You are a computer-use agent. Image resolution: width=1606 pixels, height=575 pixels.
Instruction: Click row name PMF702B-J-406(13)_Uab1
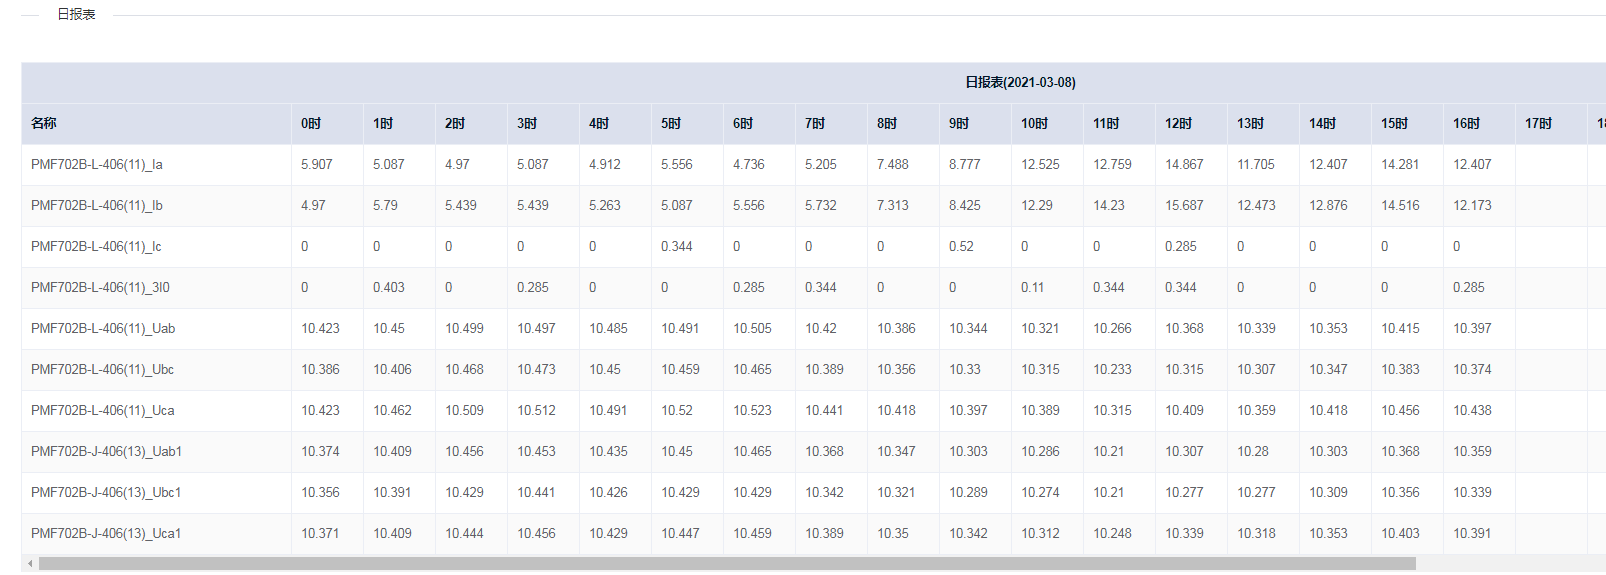[x=106, y=452]
